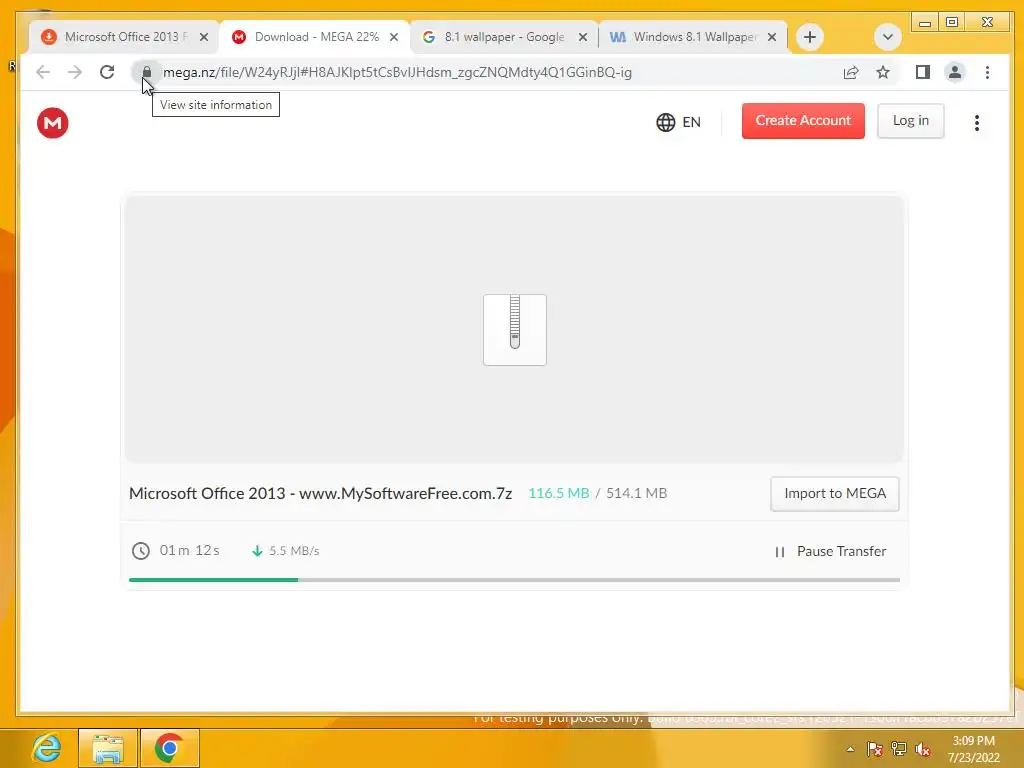Pause the file transfer
The width and height of the screenshot is (1024, 768).
tap(830, 552)
